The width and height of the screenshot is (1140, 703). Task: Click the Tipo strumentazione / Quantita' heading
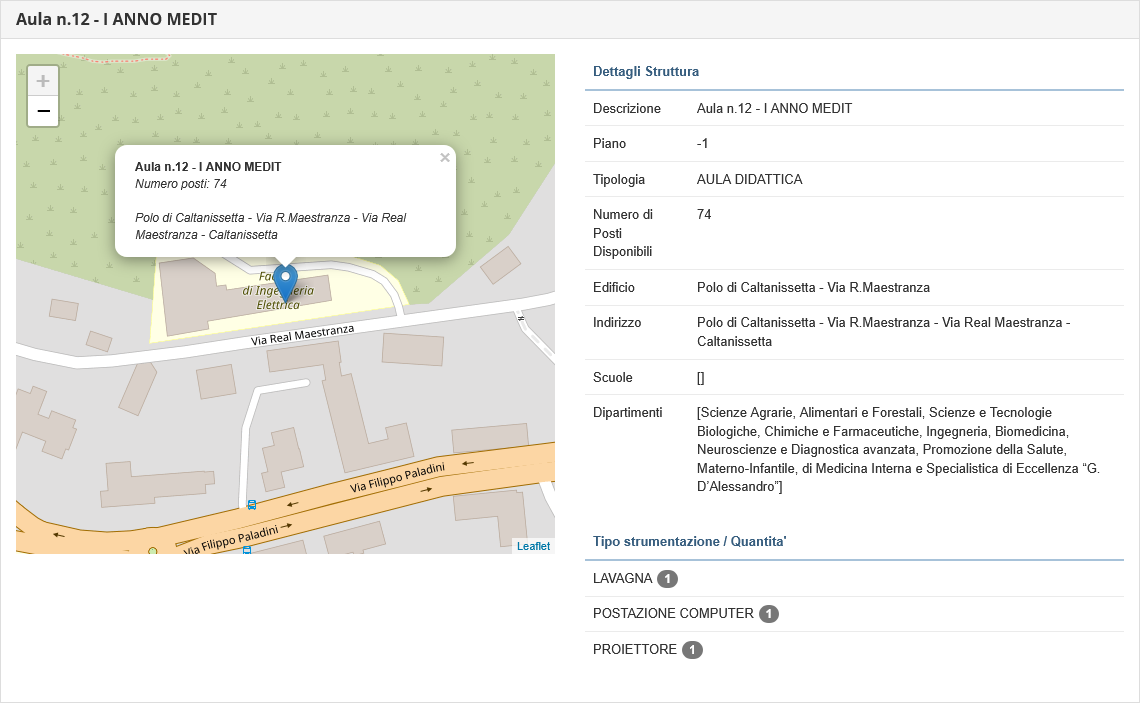pyautogui.click(x=689, y=542)
